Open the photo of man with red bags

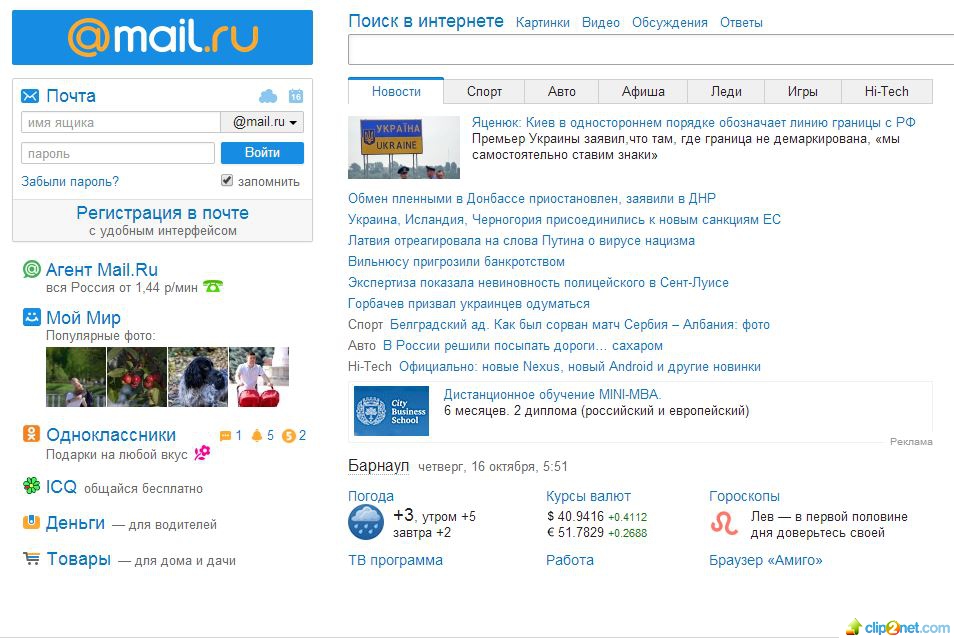[x=259, y=376]
